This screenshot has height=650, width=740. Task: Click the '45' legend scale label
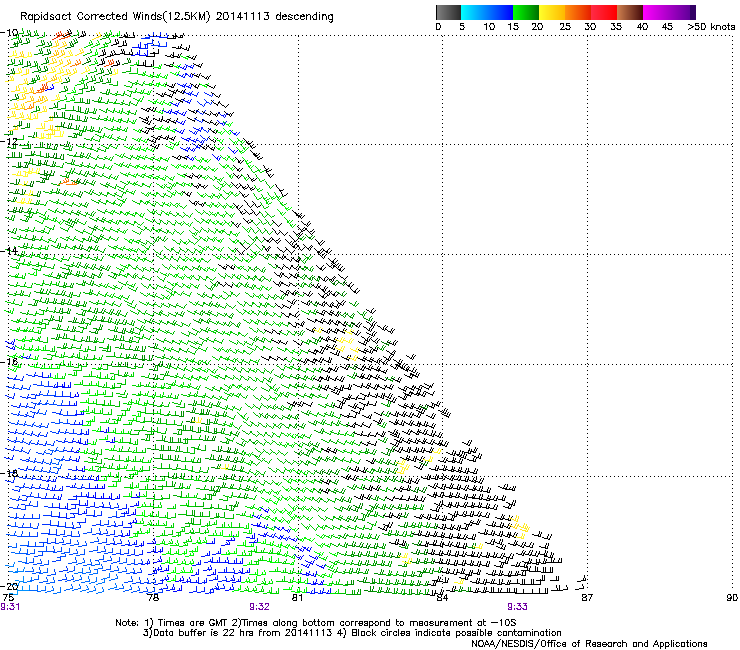pyautogui.click(x=667, y=27)
